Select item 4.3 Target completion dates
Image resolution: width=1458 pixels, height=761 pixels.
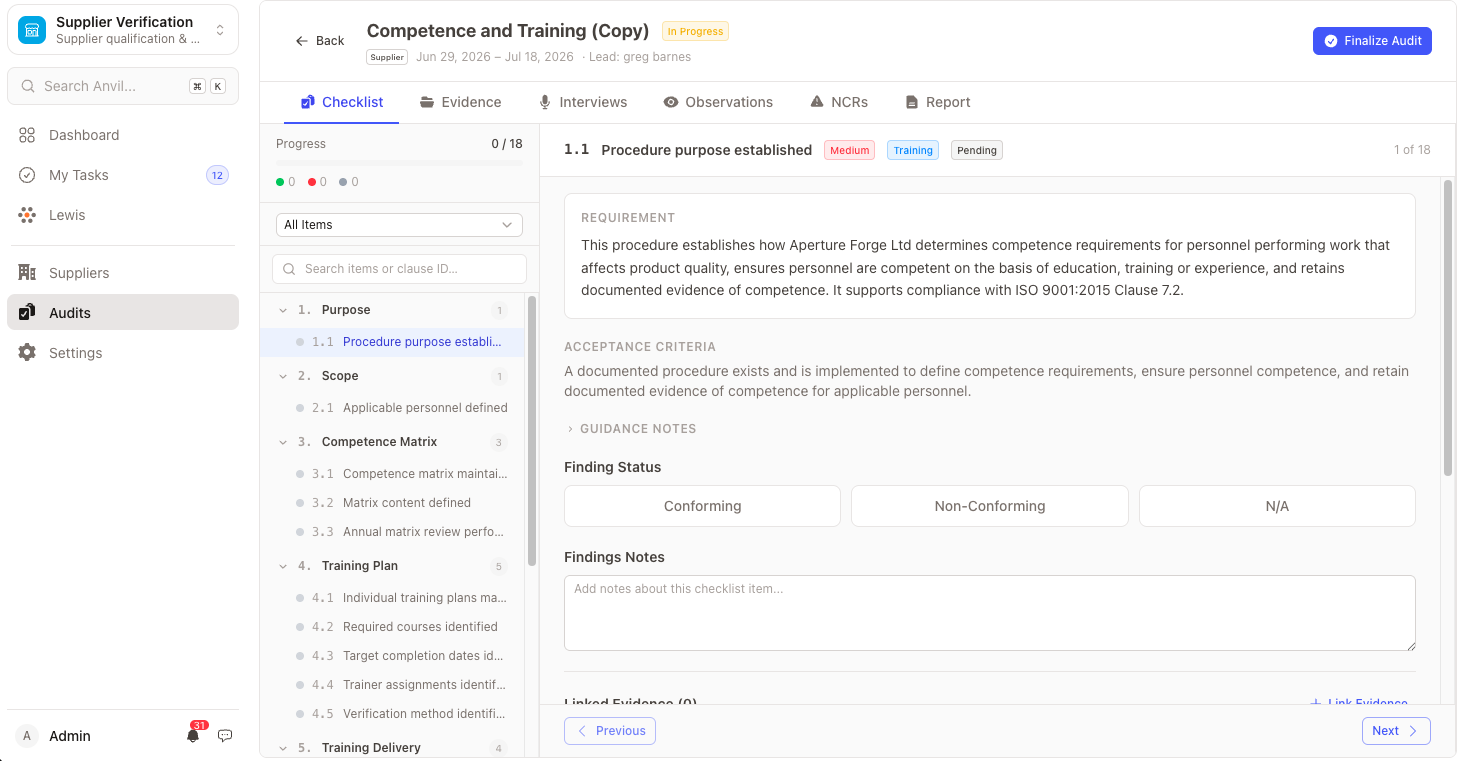[391, 656]
